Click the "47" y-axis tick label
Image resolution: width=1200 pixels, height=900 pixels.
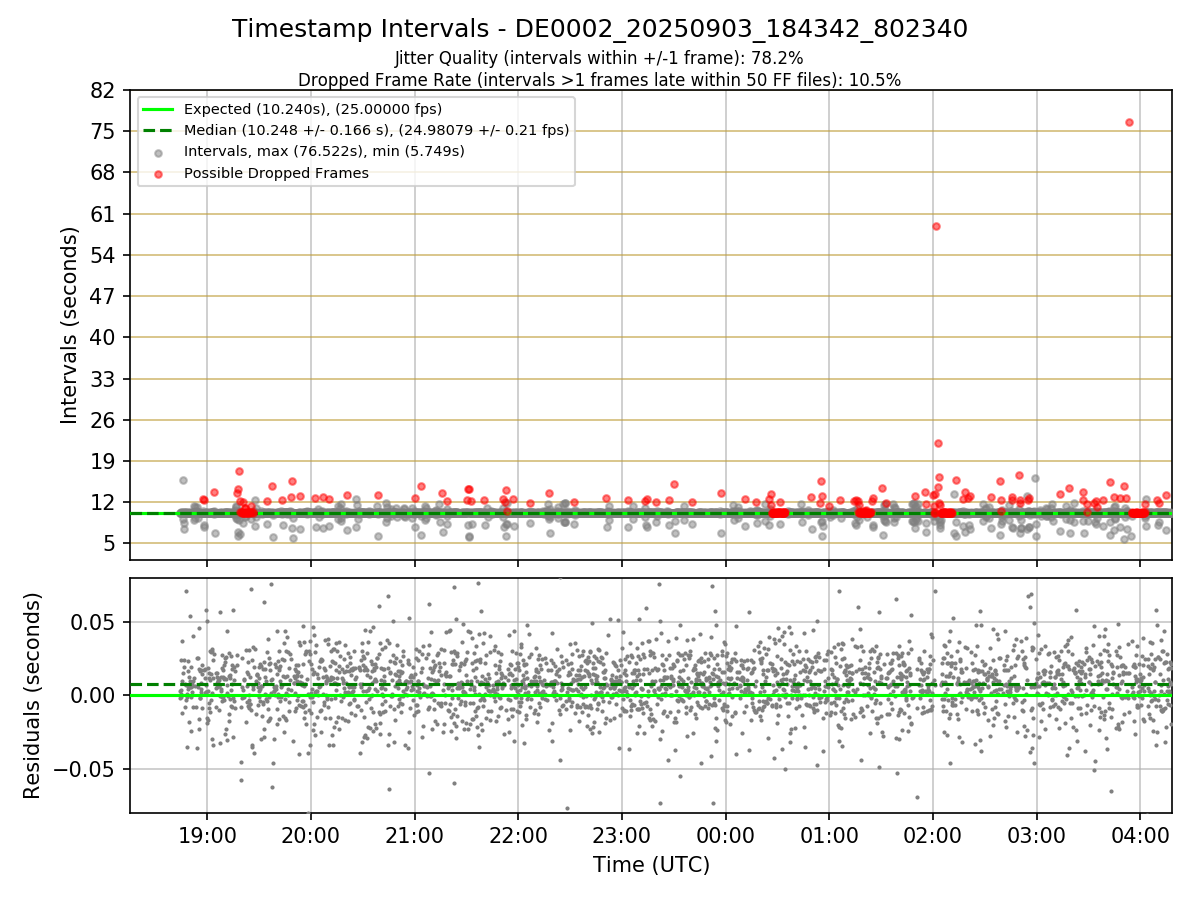point(105,296)
